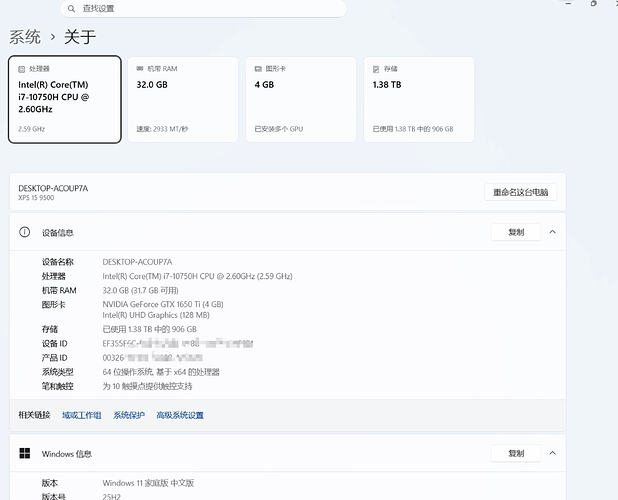Open 域或工作组 link
This screenshot has height=500, width=618.
pos(82,415)
